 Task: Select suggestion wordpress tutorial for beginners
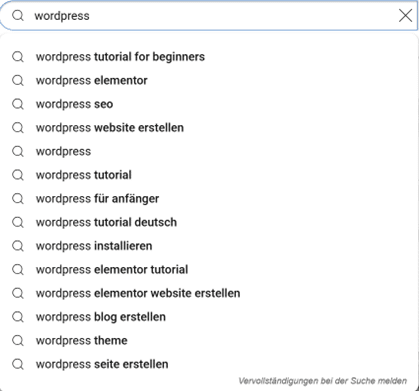(x=209, y=57)
